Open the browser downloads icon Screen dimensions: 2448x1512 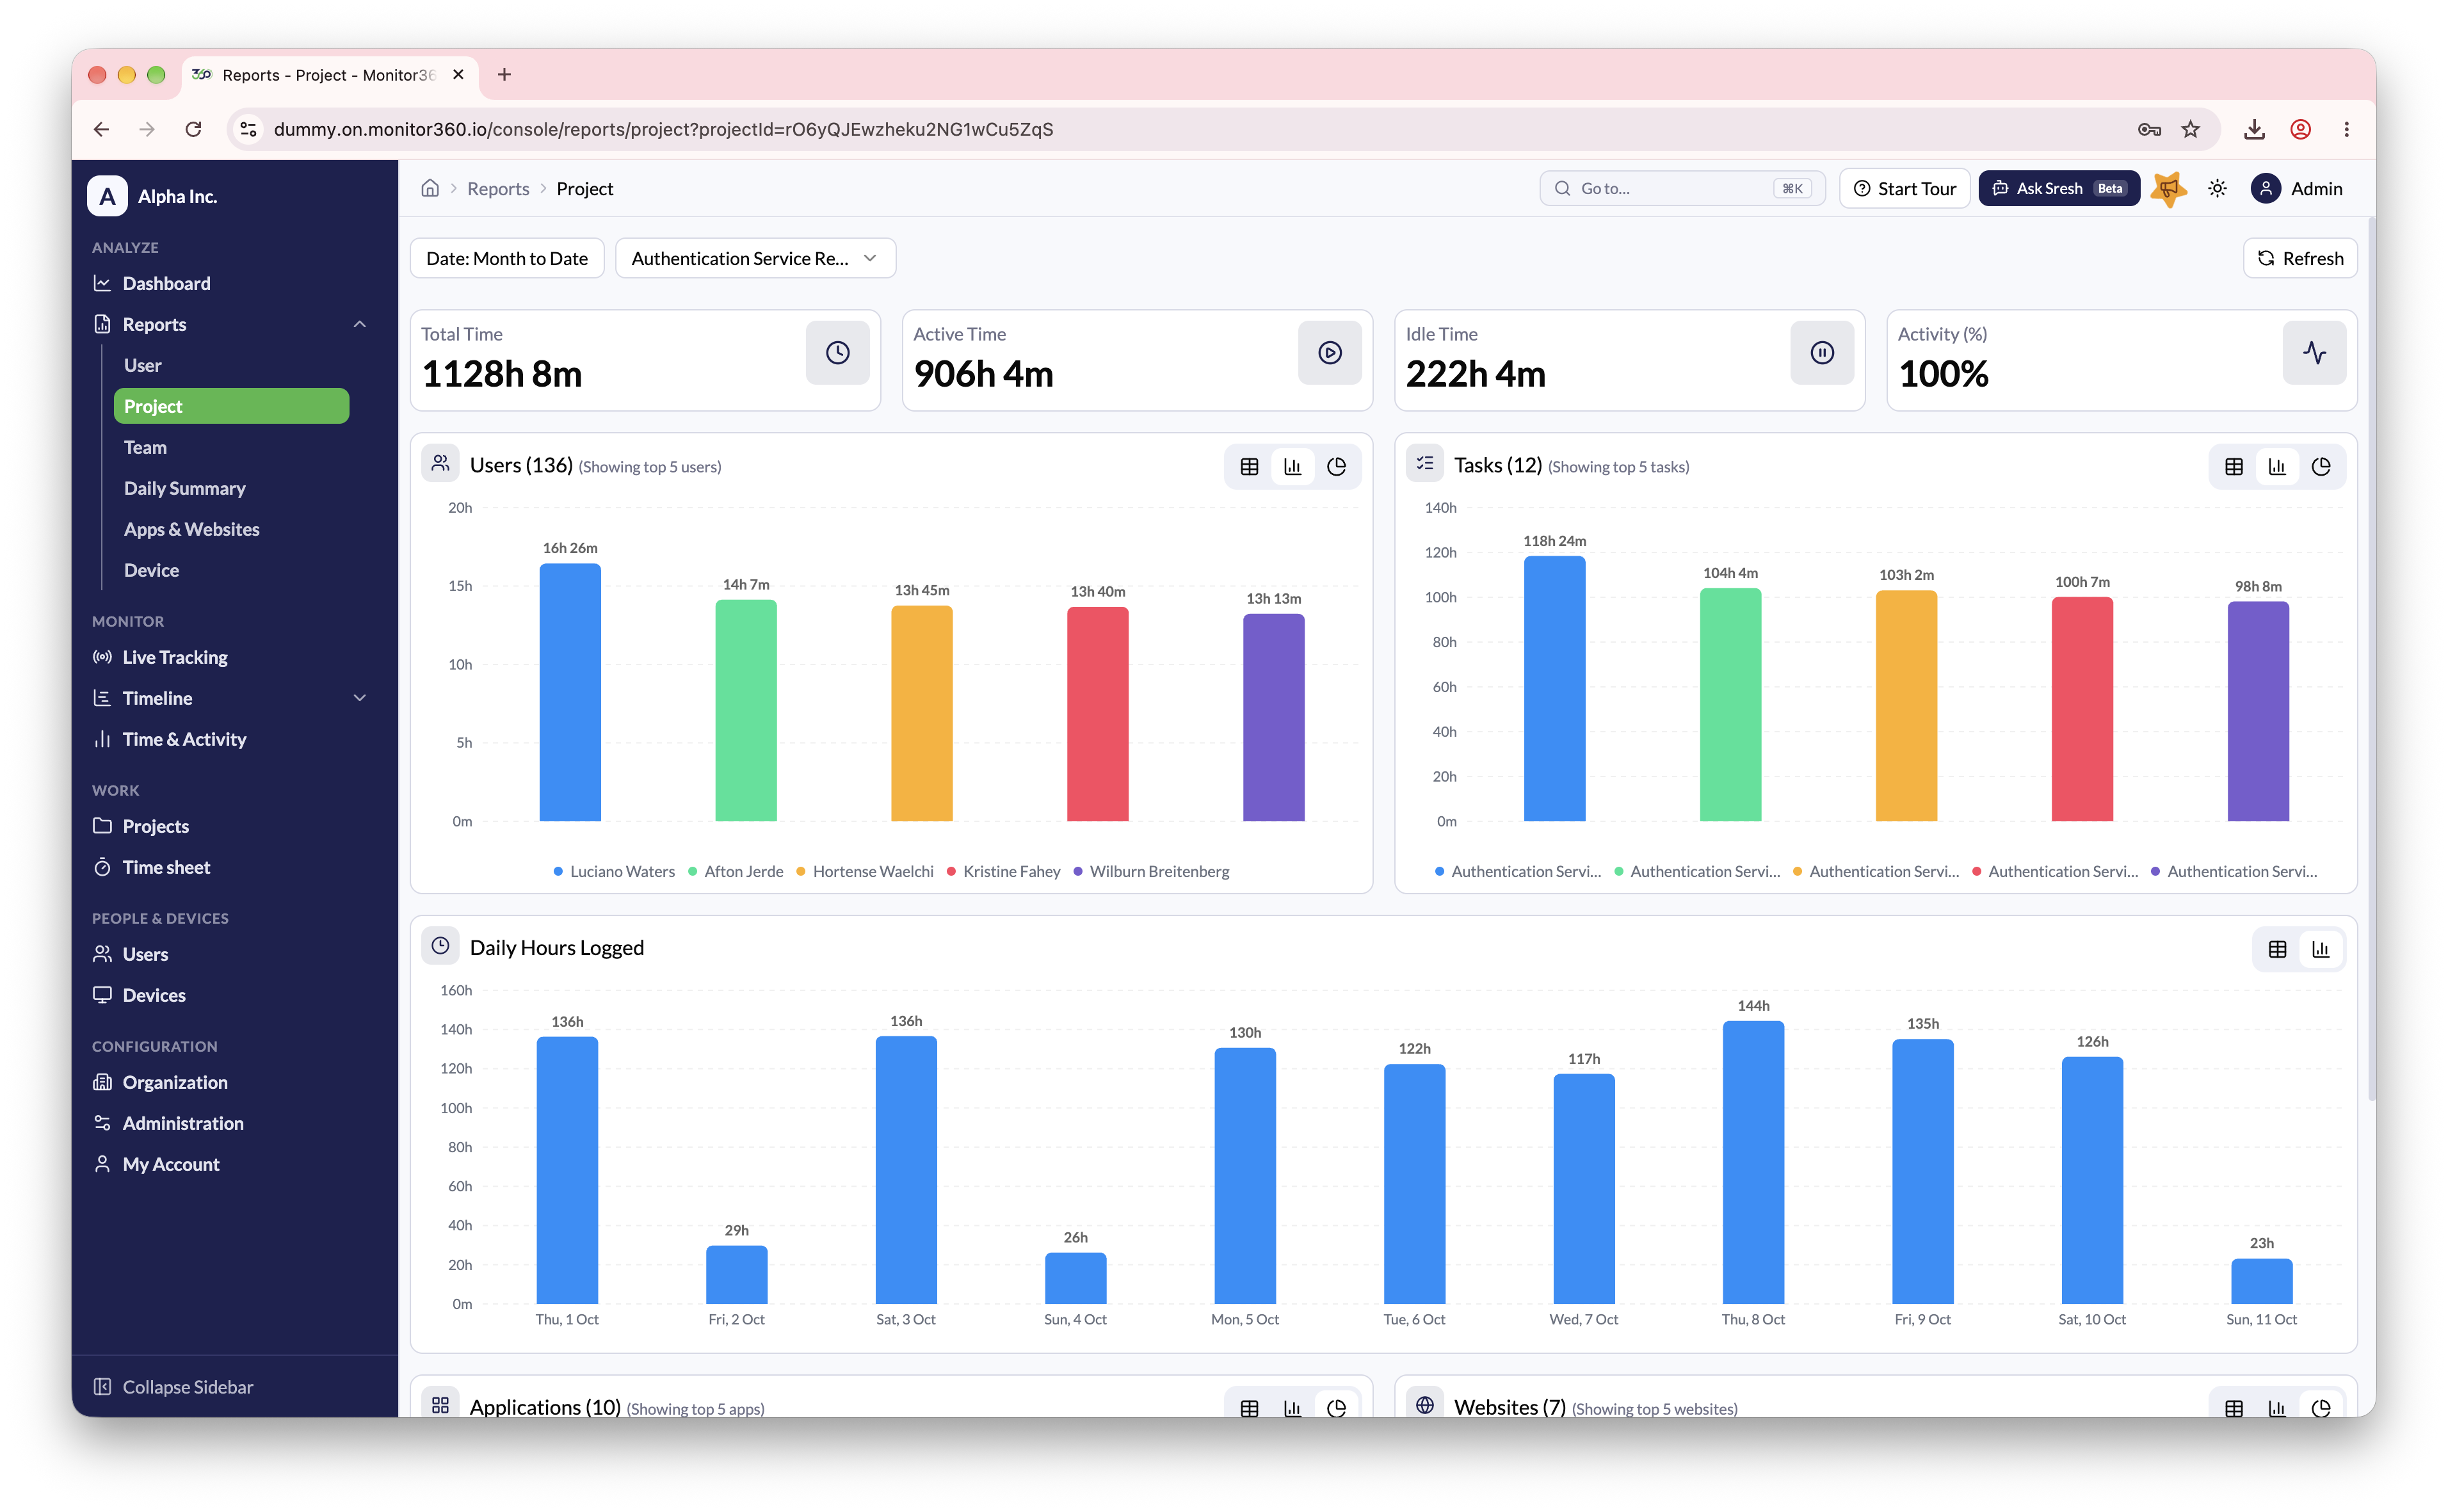tap(2254, 129)
